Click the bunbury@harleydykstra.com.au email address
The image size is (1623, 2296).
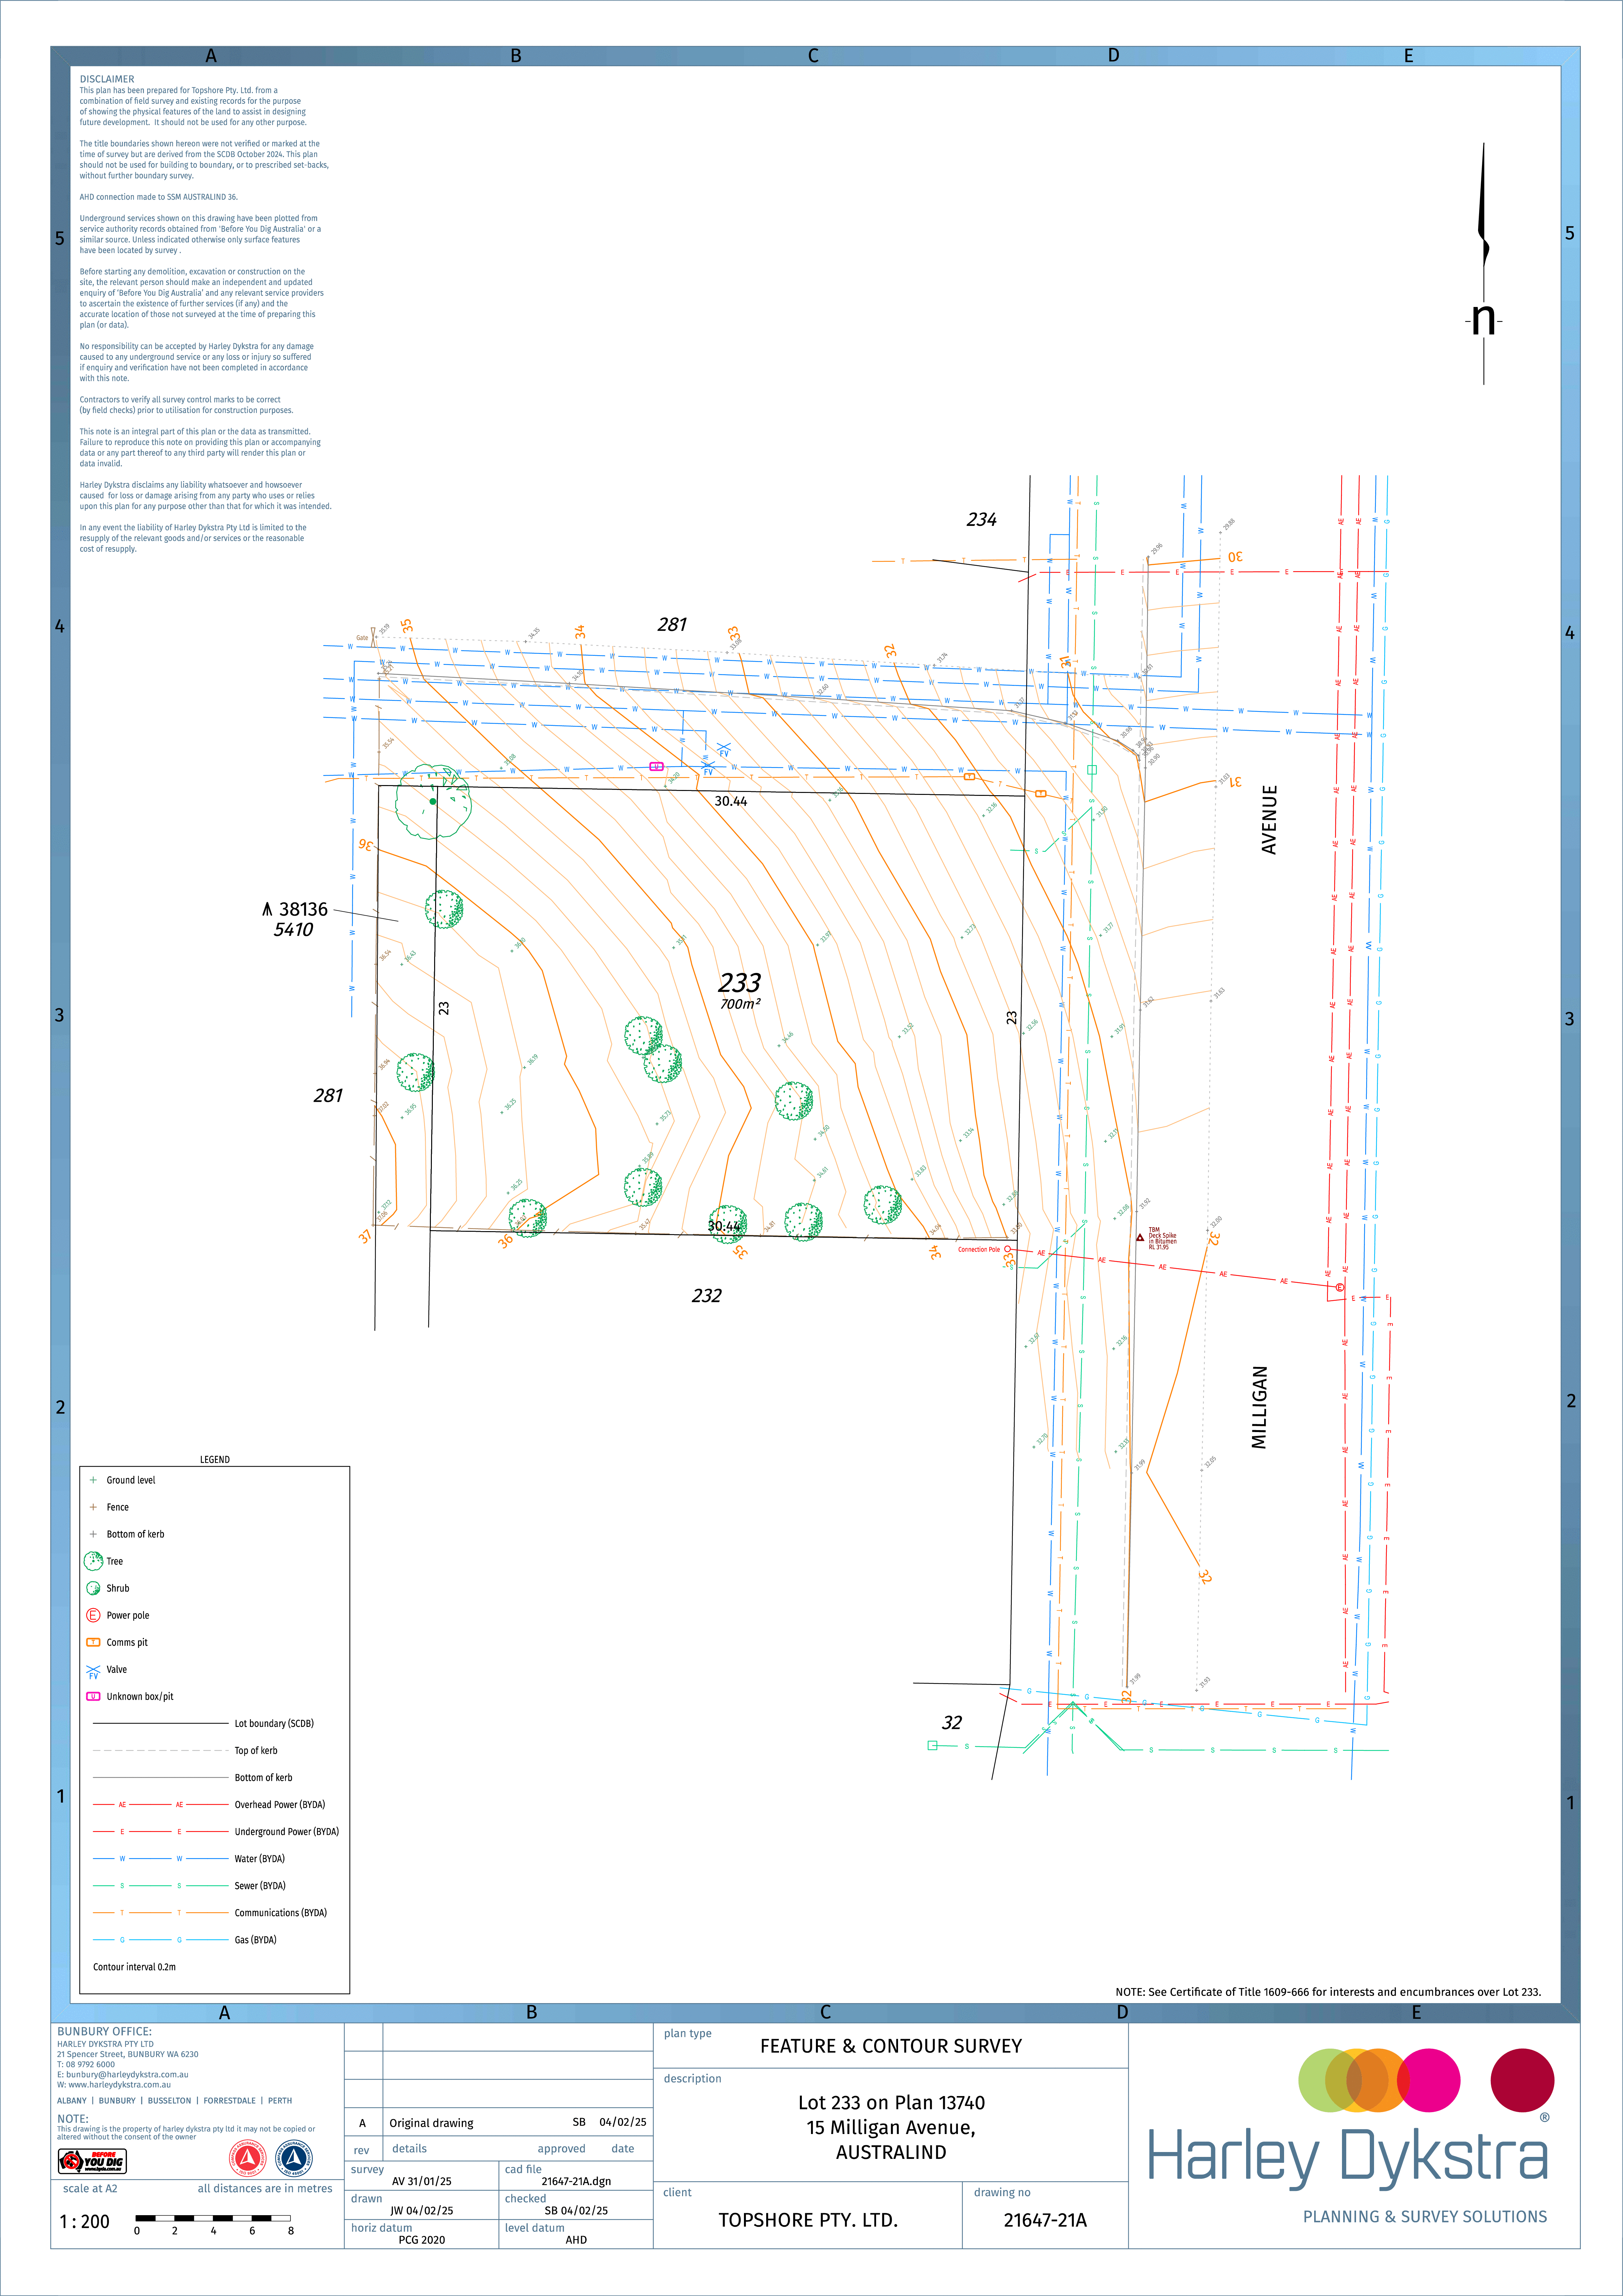(x=127, y=2075)
